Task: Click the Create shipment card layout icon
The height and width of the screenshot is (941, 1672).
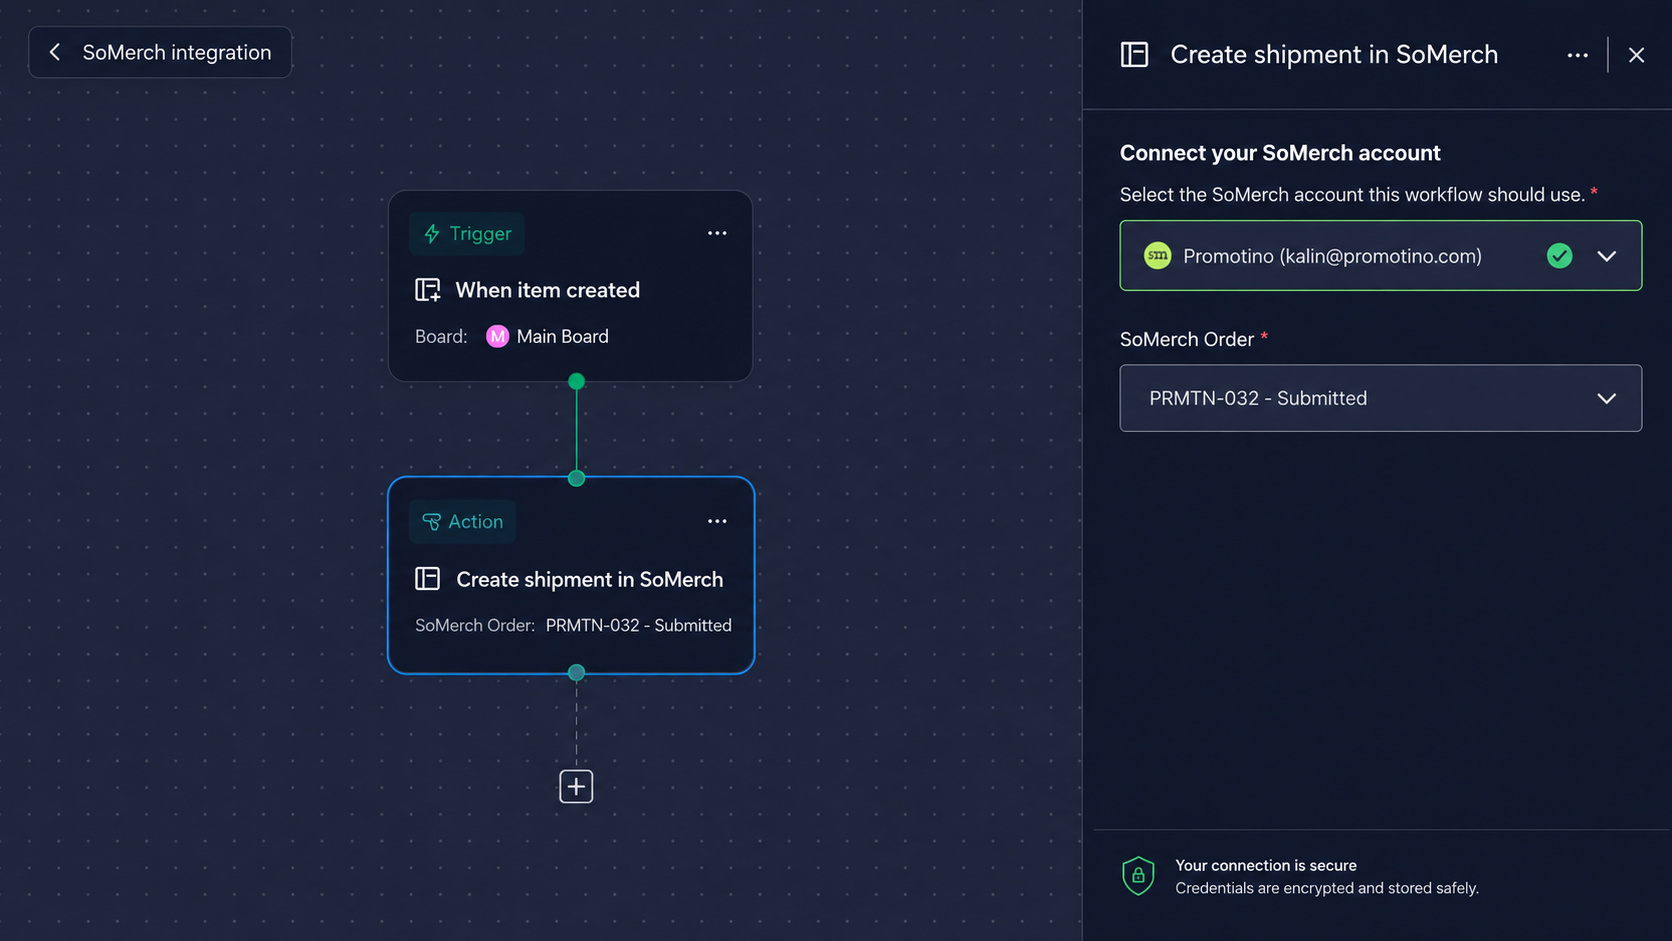Action: 428,578
